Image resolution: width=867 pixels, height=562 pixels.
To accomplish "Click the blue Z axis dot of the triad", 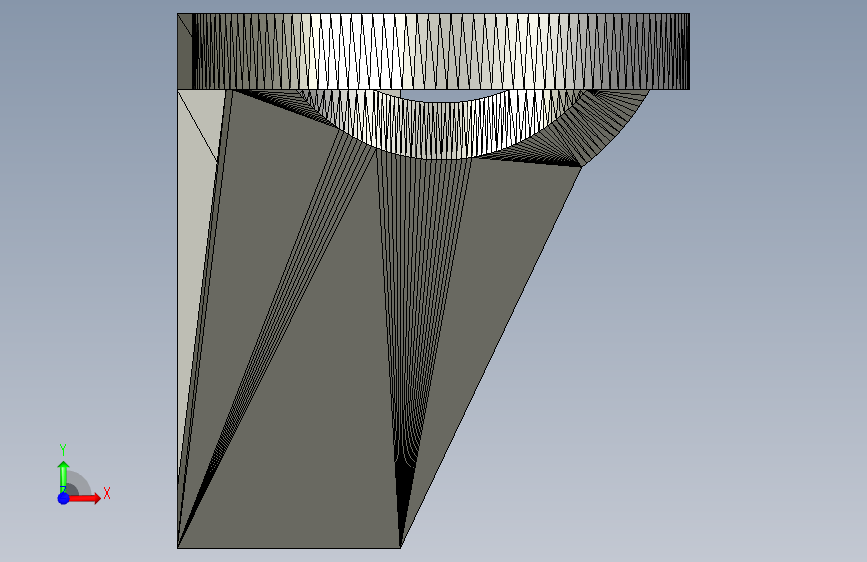I will (64, 498).
